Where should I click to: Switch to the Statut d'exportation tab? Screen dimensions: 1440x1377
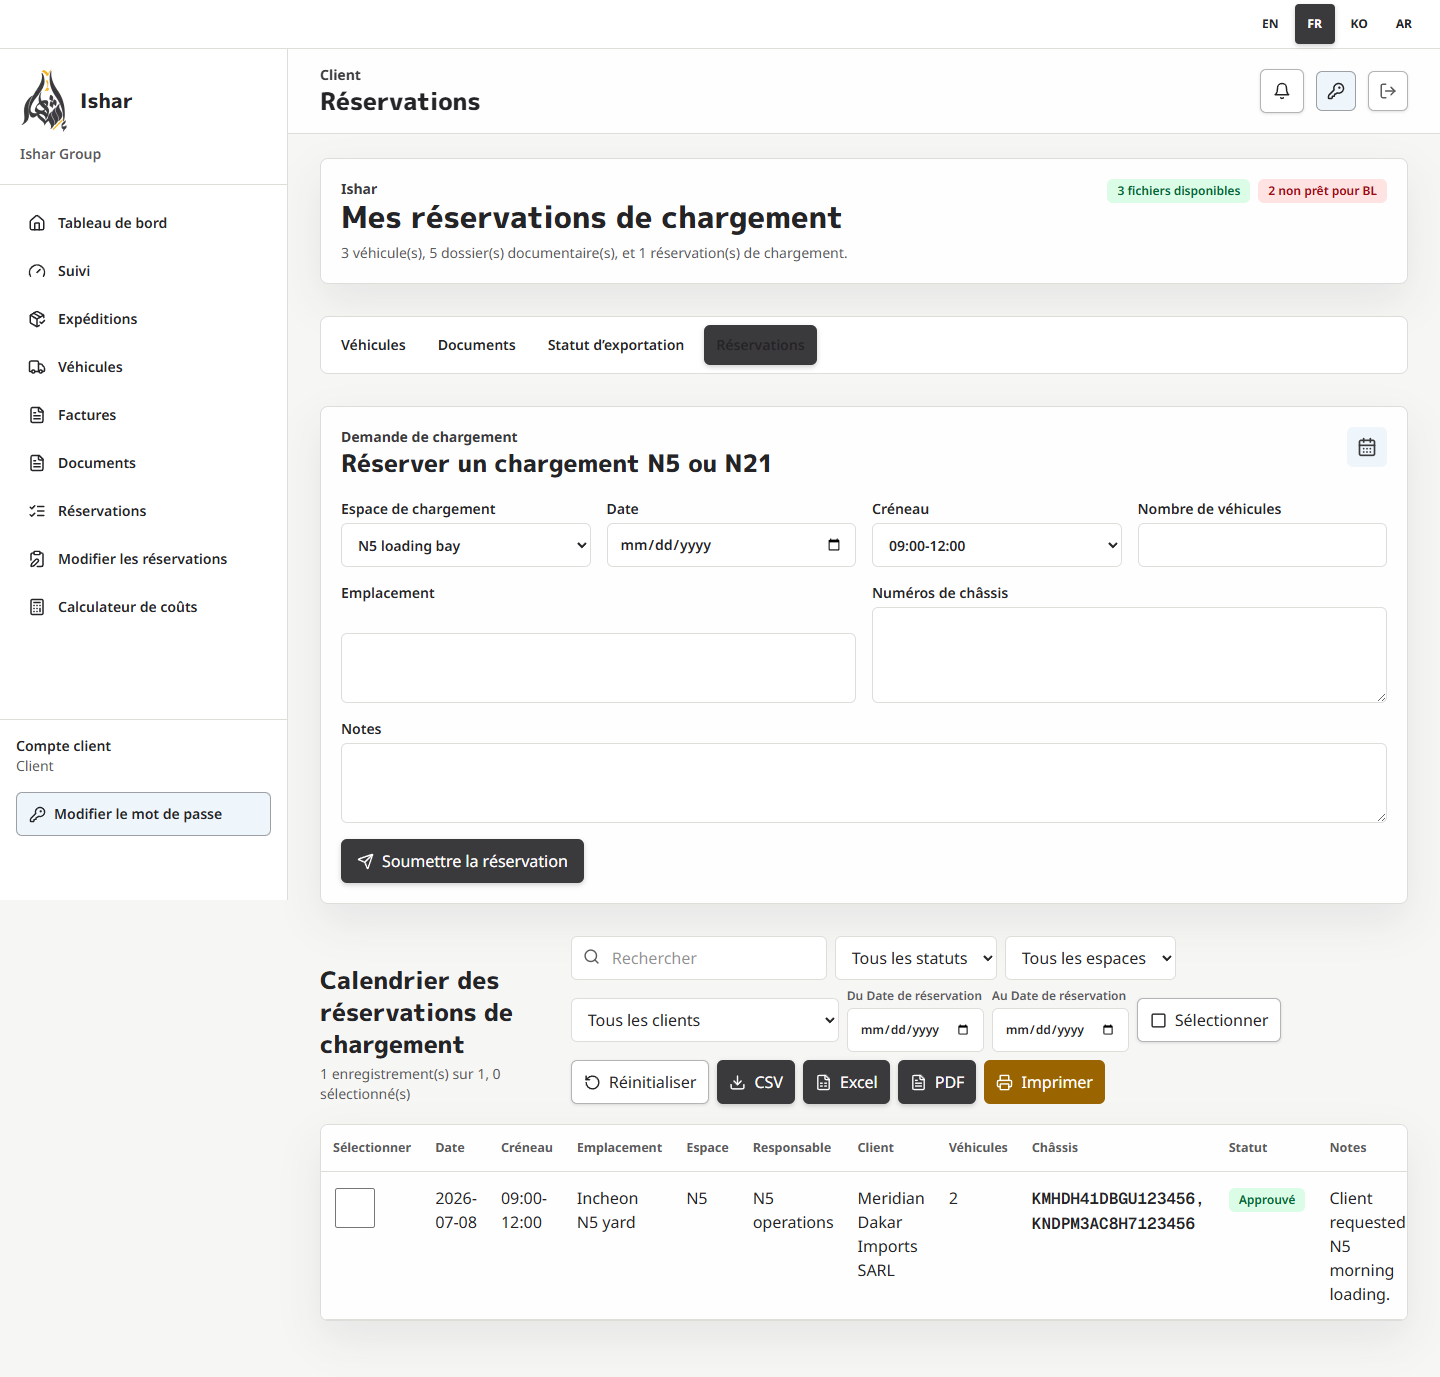click(616, 345)
